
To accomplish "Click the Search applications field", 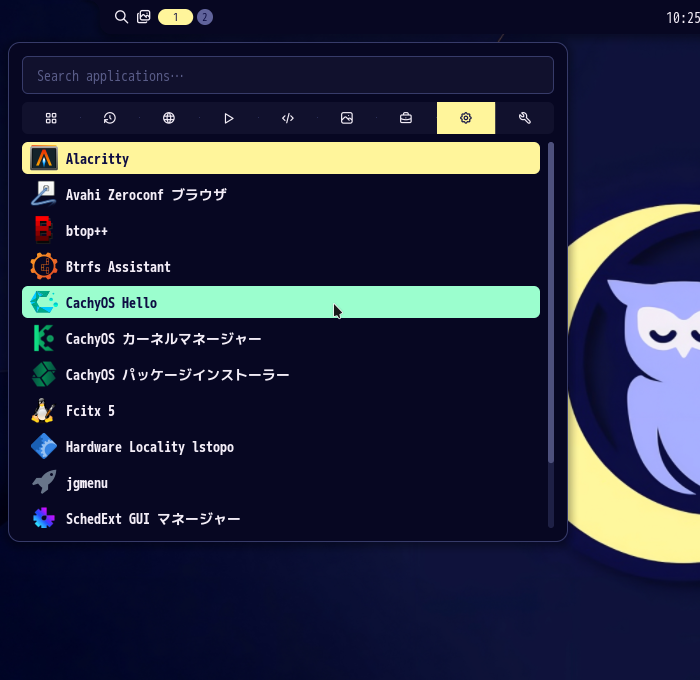I will (x=288, y=75).
